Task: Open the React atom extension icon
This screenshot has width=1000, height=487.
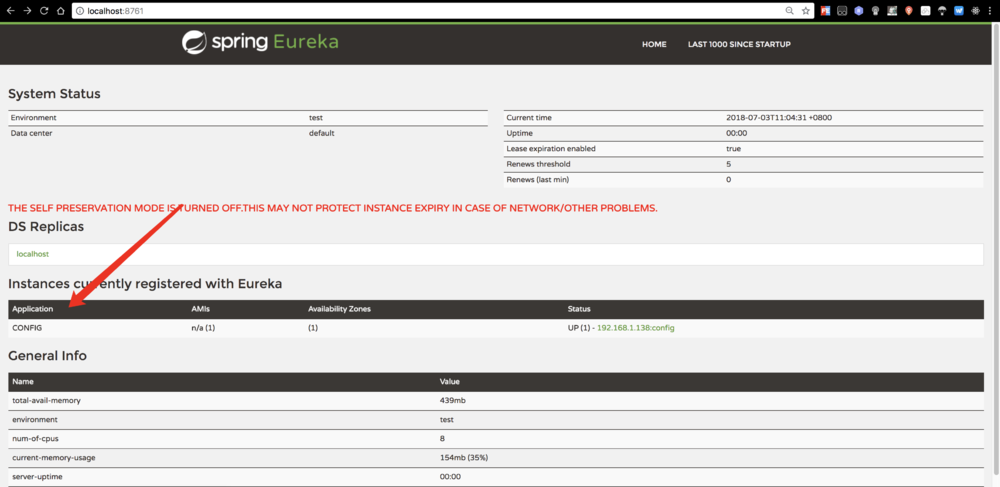Action: (x=975, y=11)
